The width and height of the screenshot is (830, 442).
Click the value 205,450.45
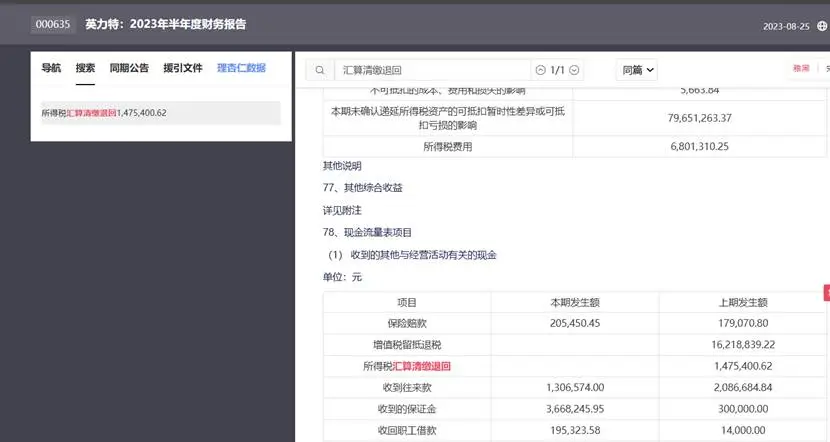575,323
